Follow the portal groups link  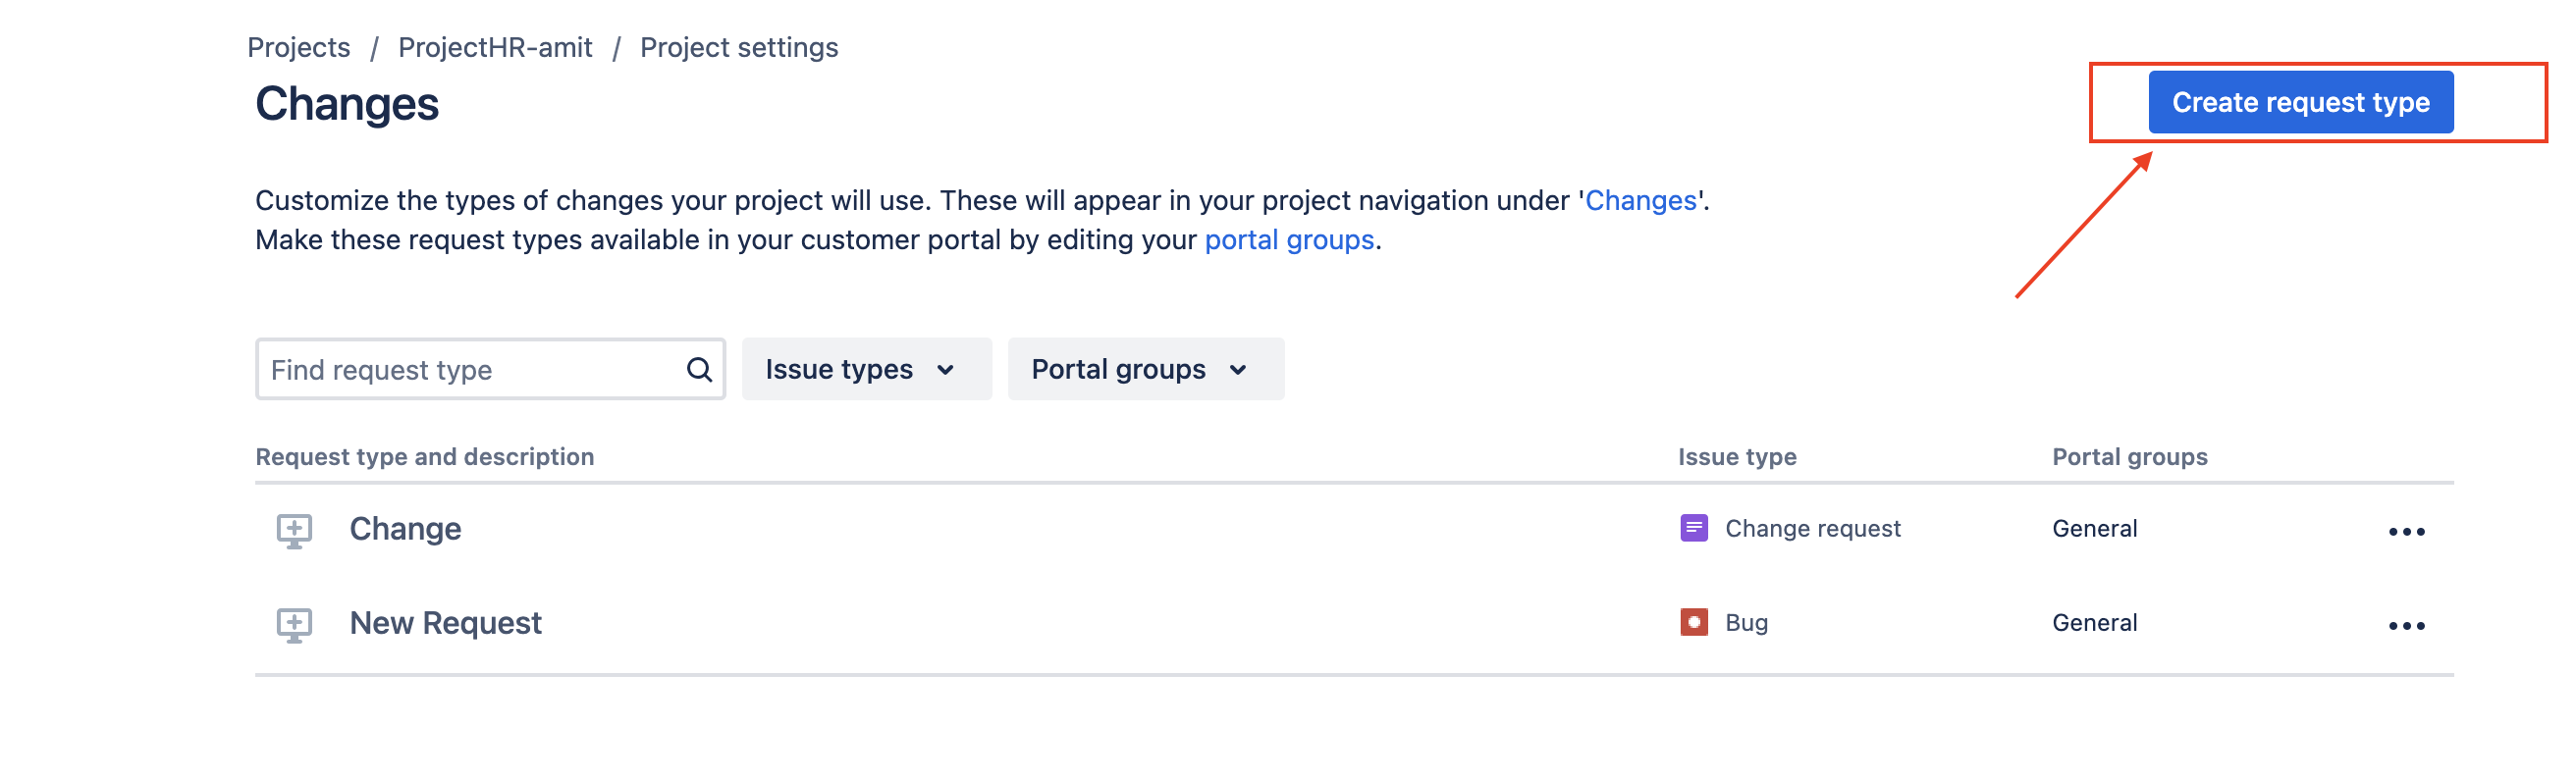pos(1288,241)
